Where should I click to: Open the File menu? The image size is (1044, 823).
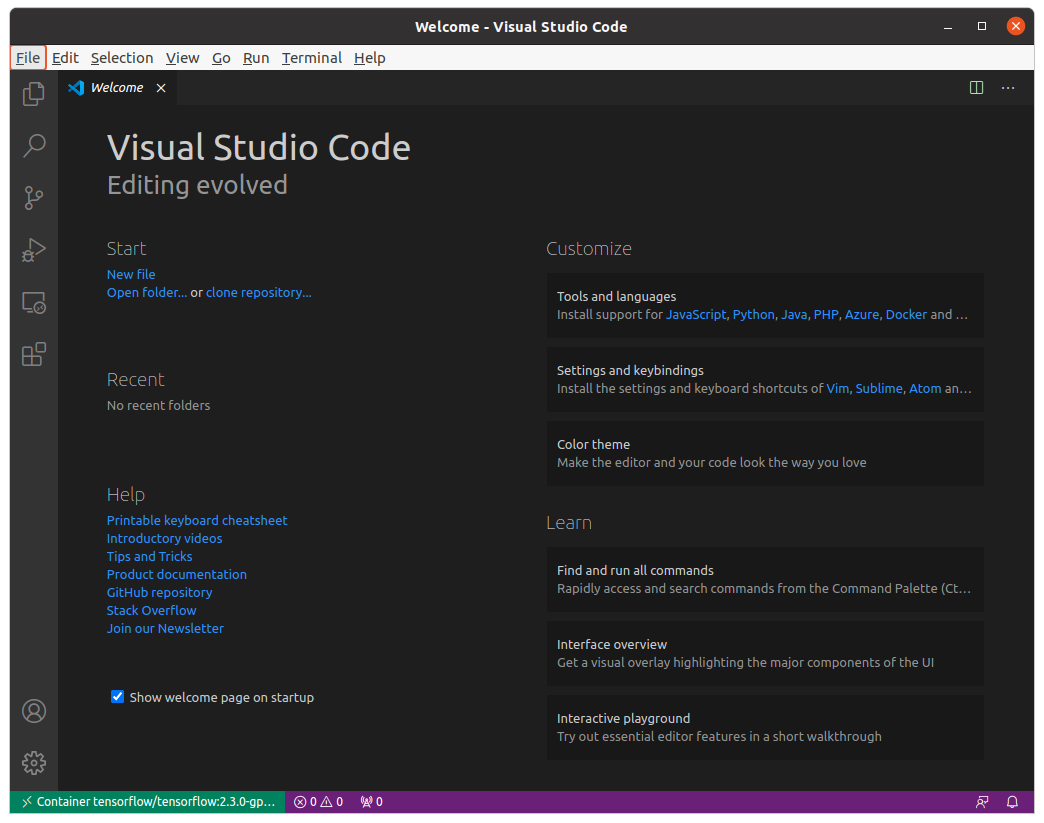28,58
